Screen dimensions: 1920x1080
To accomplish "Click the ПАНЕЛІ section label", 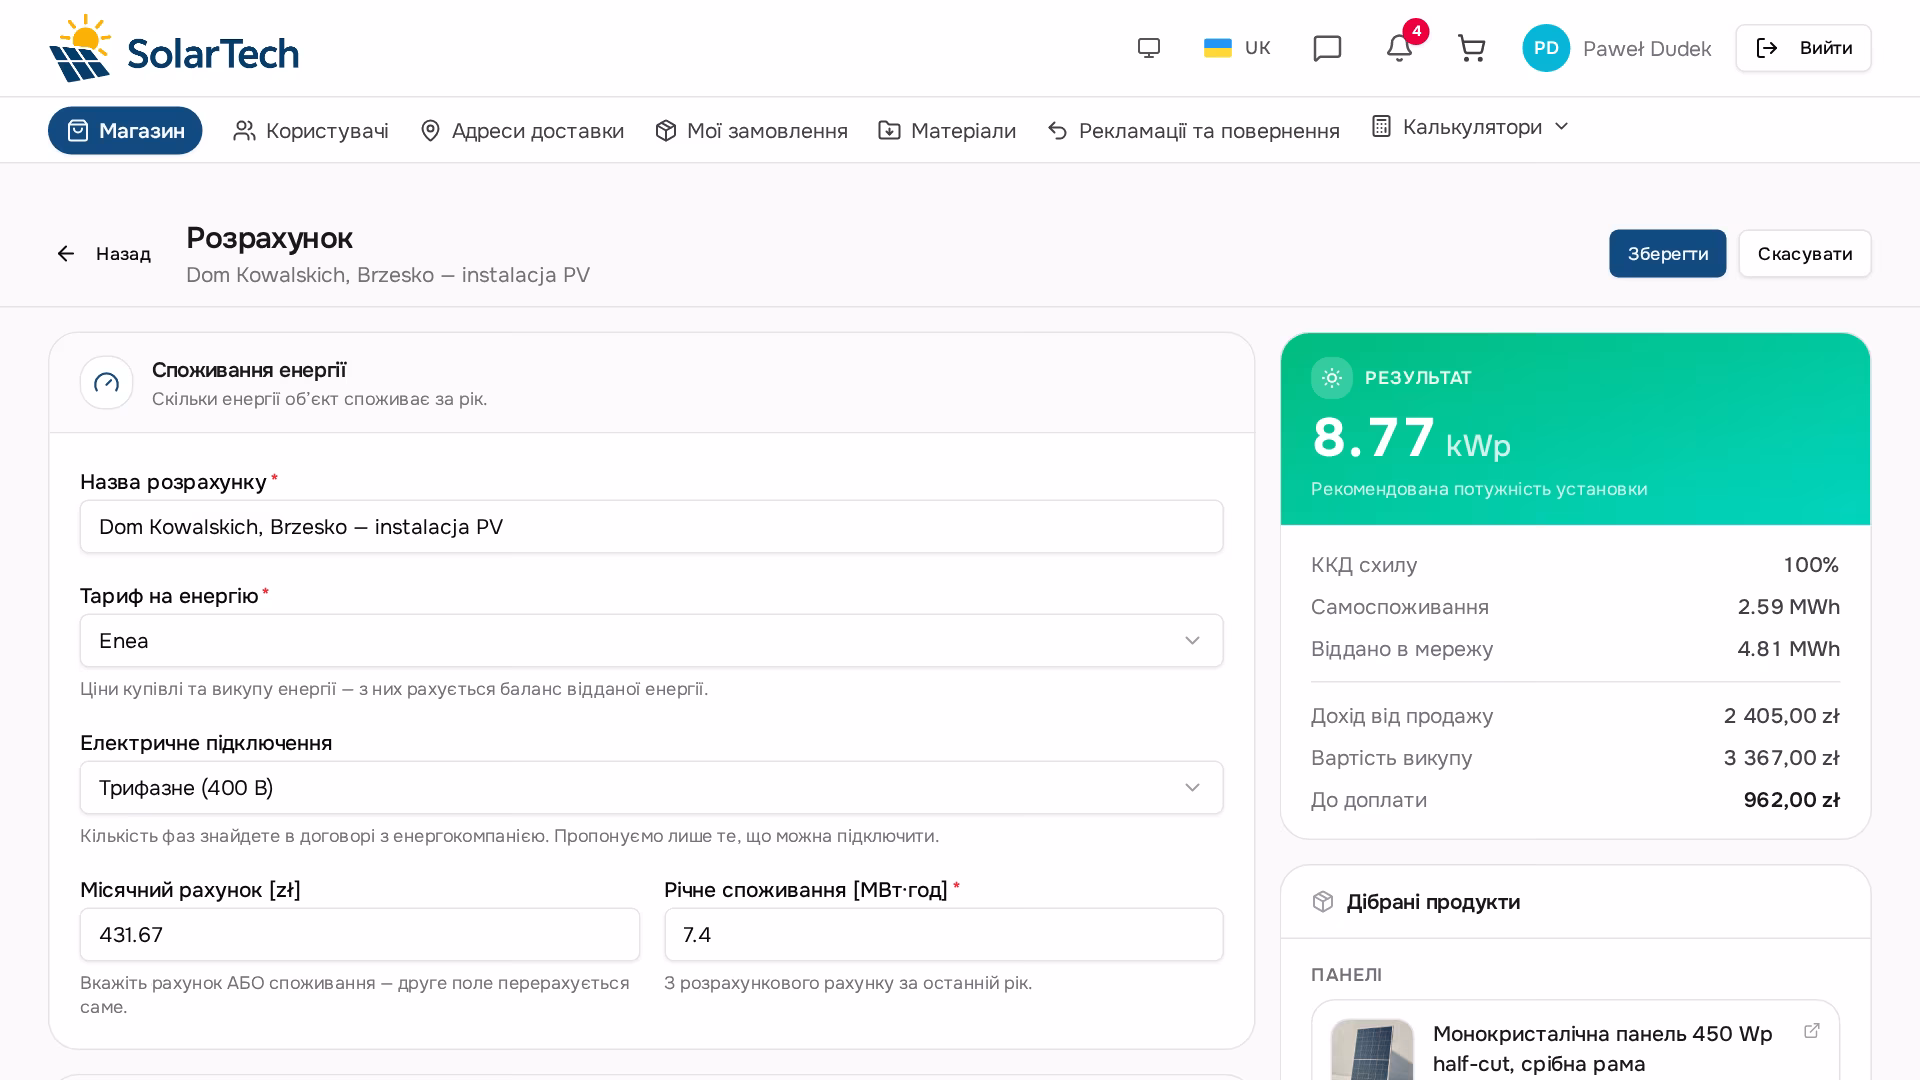I will (1346, 975).
